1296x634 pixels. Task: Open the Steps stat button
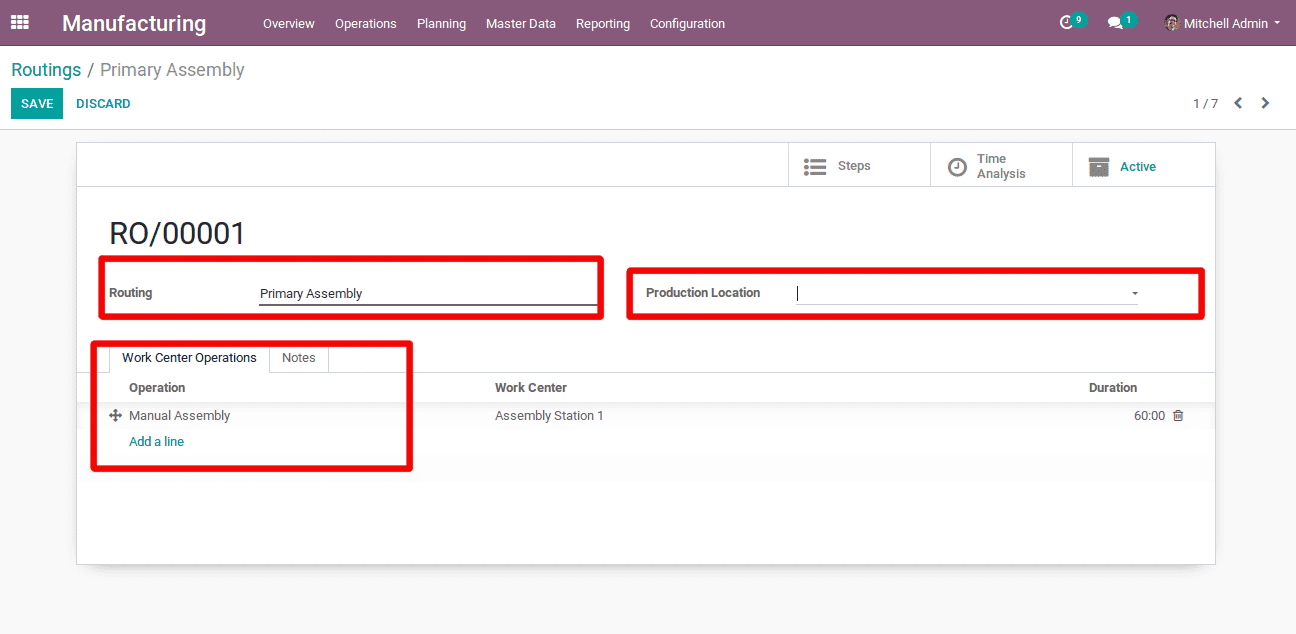(859, 165)
